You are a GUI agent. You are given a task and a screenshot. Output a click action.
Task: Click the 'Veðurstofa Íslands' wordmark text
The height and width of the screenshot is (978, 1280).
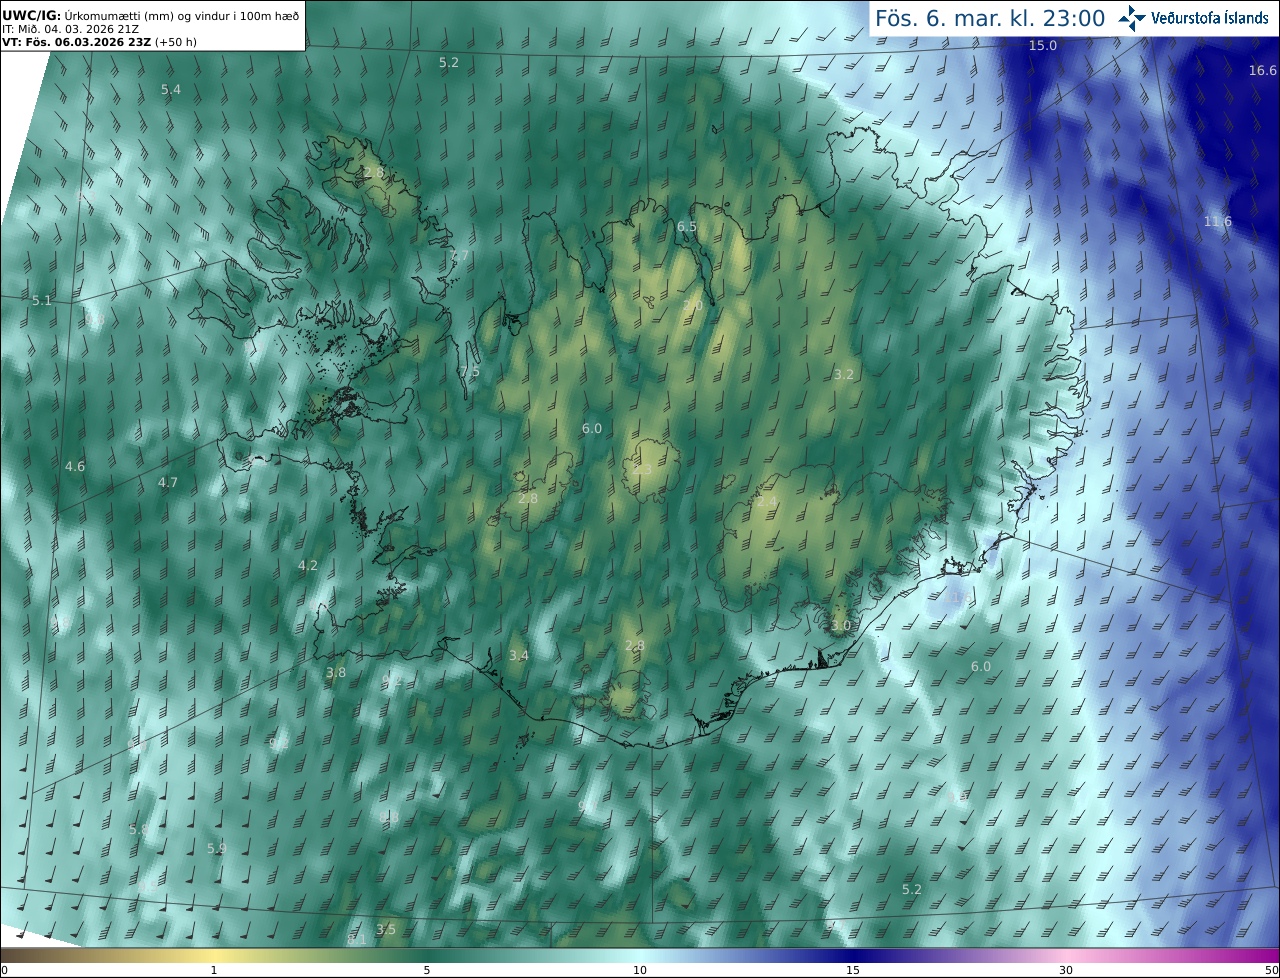click(1210, 18)
